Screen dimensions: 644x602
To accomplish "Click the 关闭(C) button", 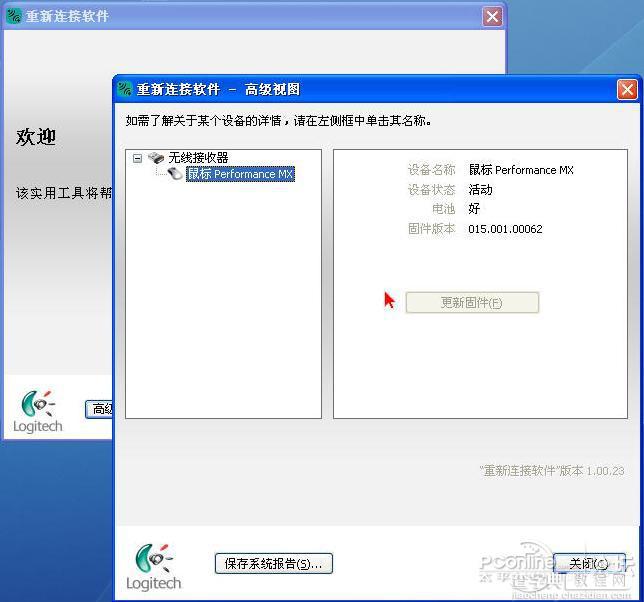I will coord(589,563).
